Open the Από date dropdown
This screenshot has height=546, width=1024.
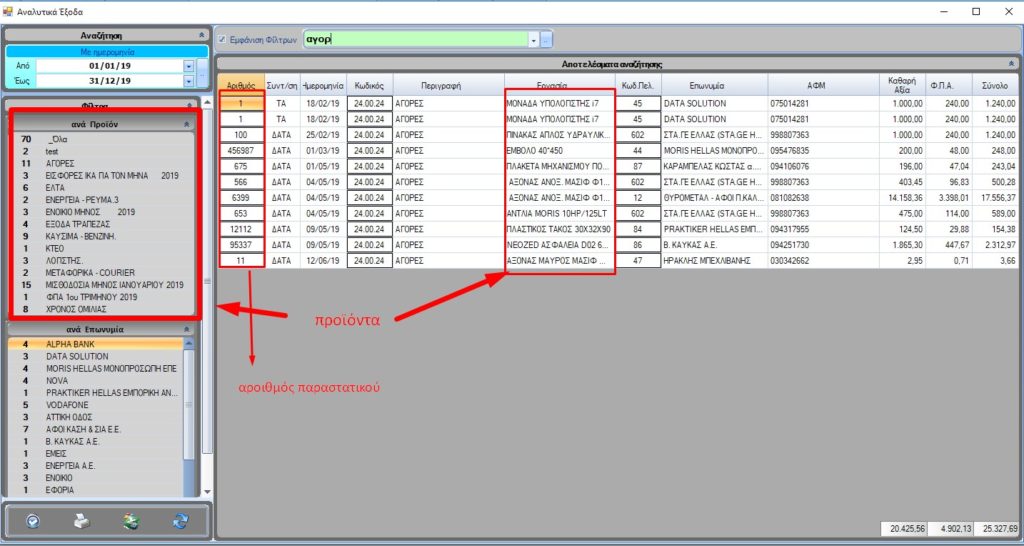click(188, 67)
